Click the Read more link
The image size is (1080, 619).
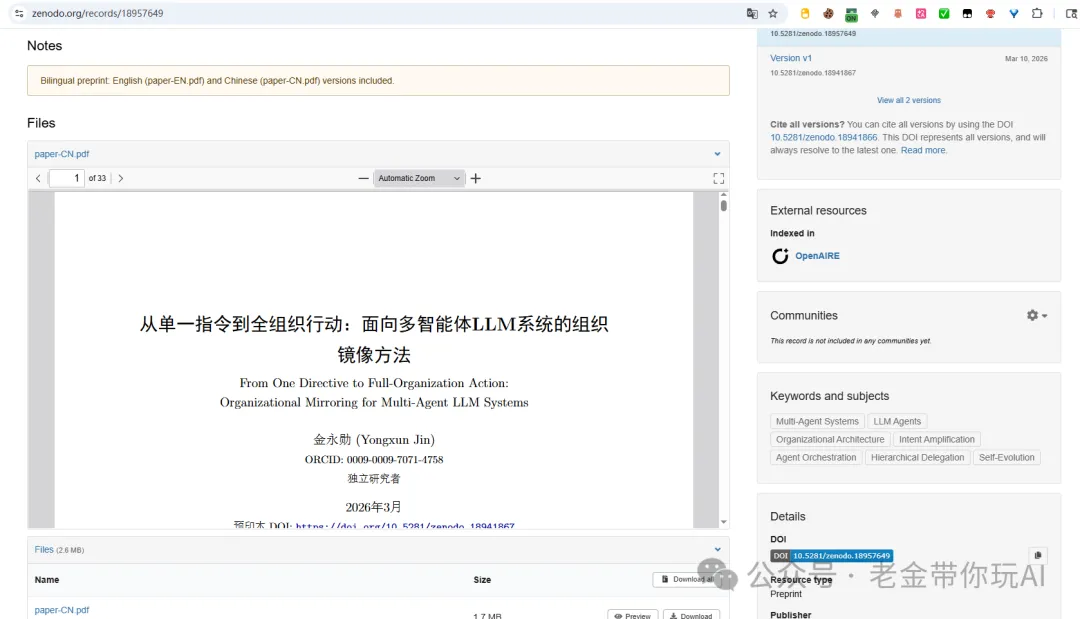click(x=923, y=150)
